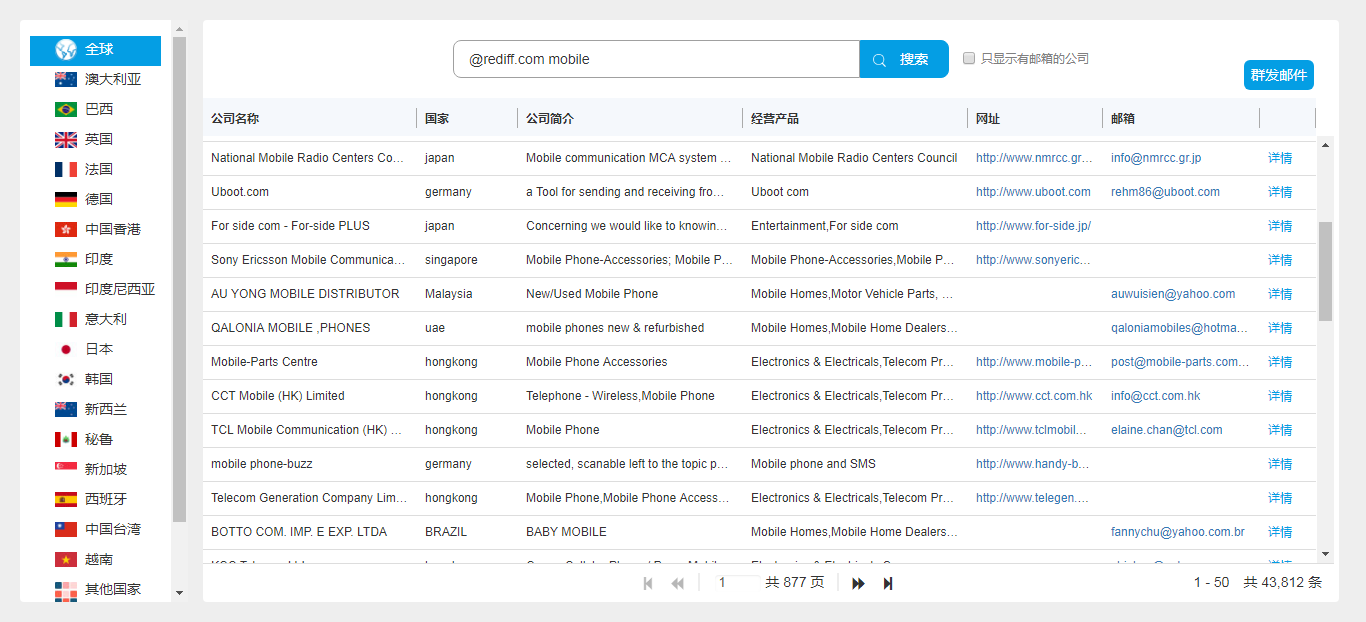Select the 澳大利亚 country entry
The height and width of the screenshot is (622, 1366).
point(95,79)
